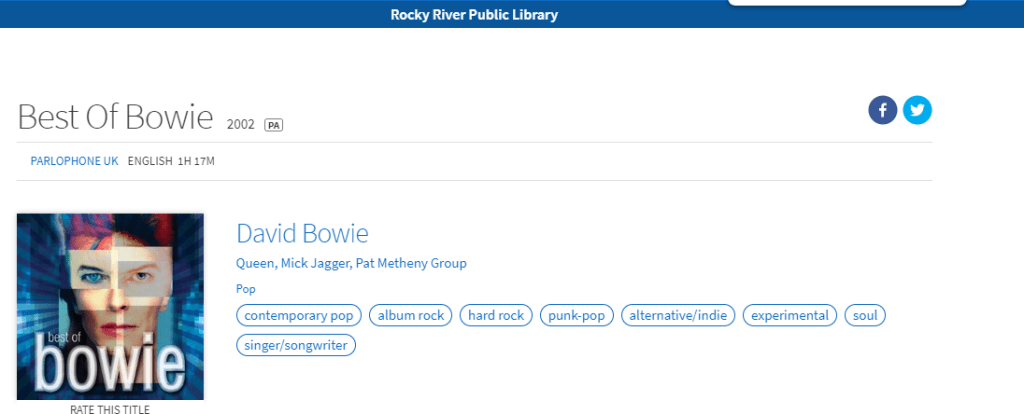Select the contemporary pop tag
This screenshot has width=1024, height=414.
click(x=299, y=316)
